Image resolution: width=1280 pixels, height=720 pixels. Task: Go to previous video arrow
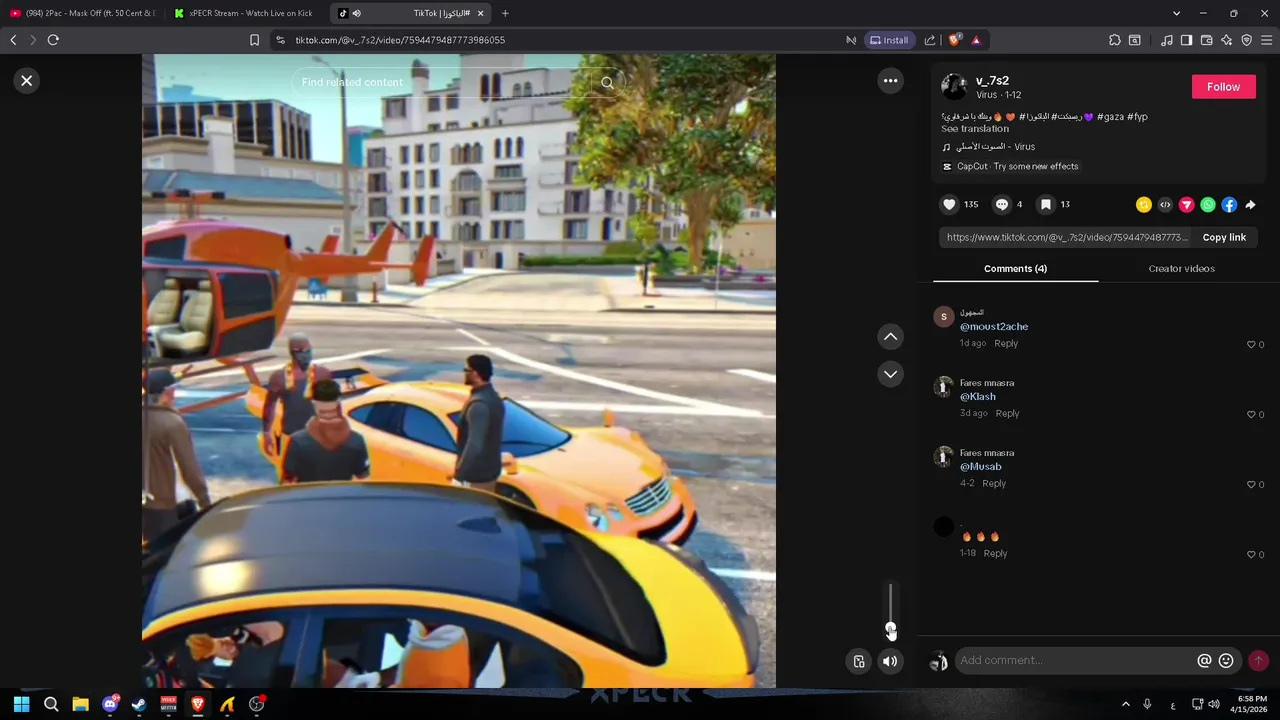(890, 337)
